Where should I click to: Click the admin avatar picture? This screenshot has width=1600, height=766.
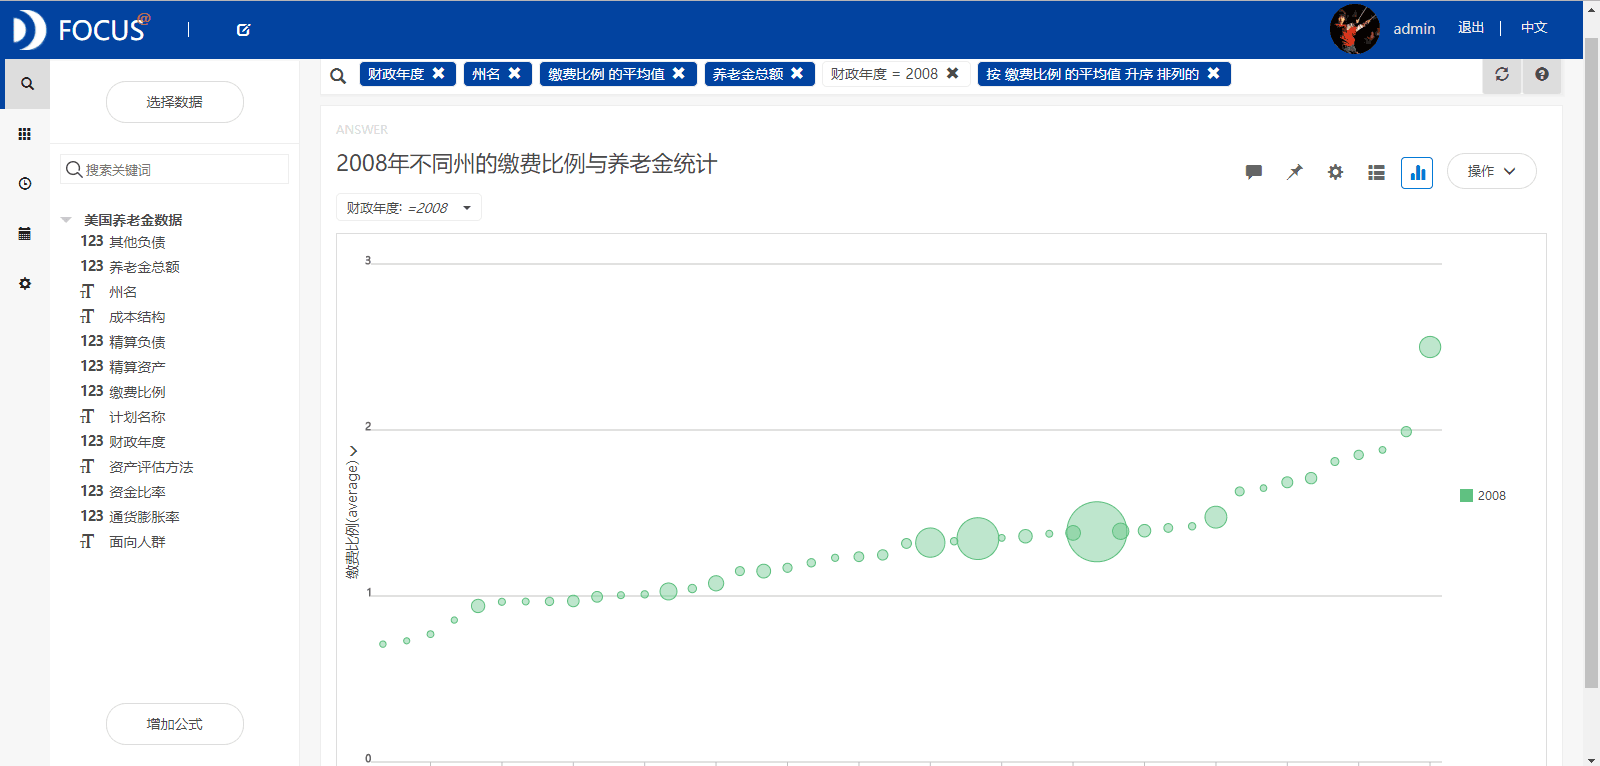pos(1354,29)
